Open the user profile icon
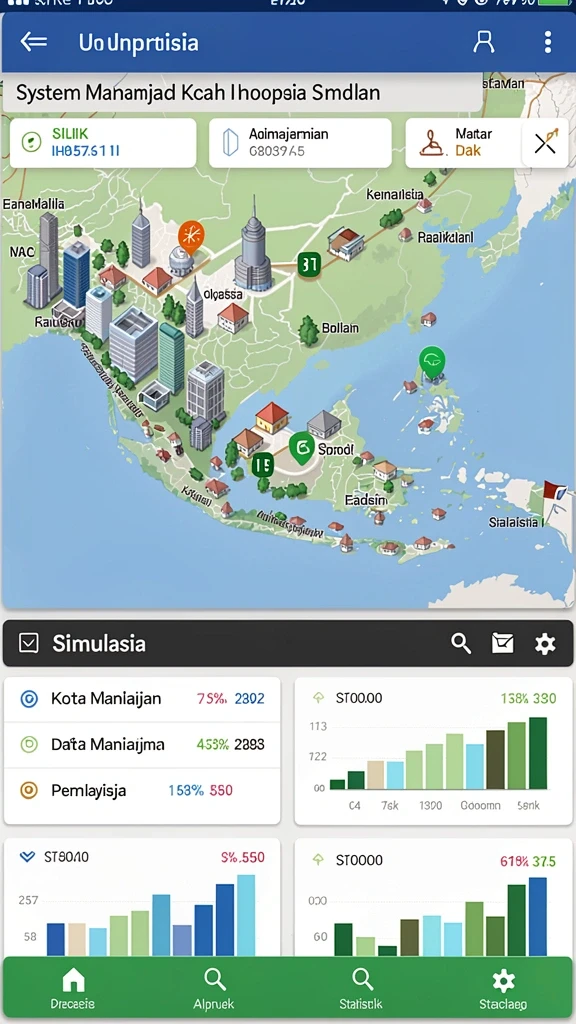The height and width of the screenshot is (1024, 576). point(483,42)
